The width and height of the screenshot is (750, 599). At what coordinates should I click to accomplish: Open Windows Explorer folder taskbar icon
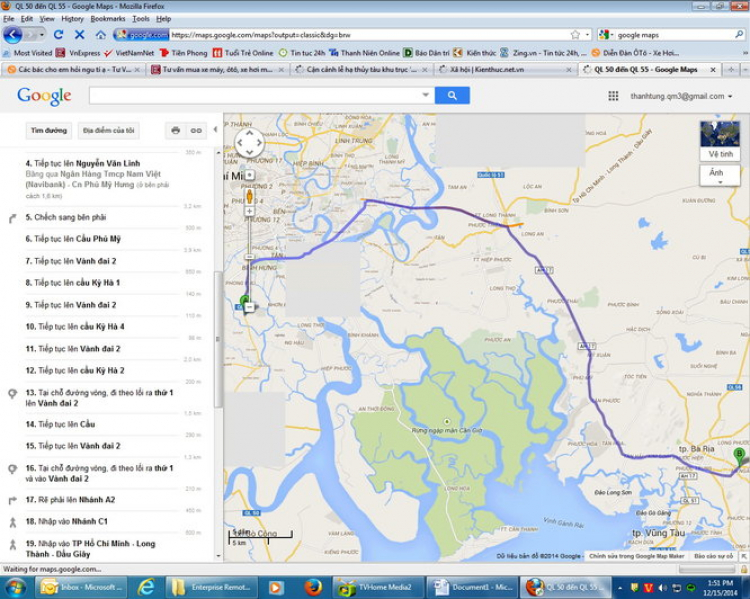(179, 587)
